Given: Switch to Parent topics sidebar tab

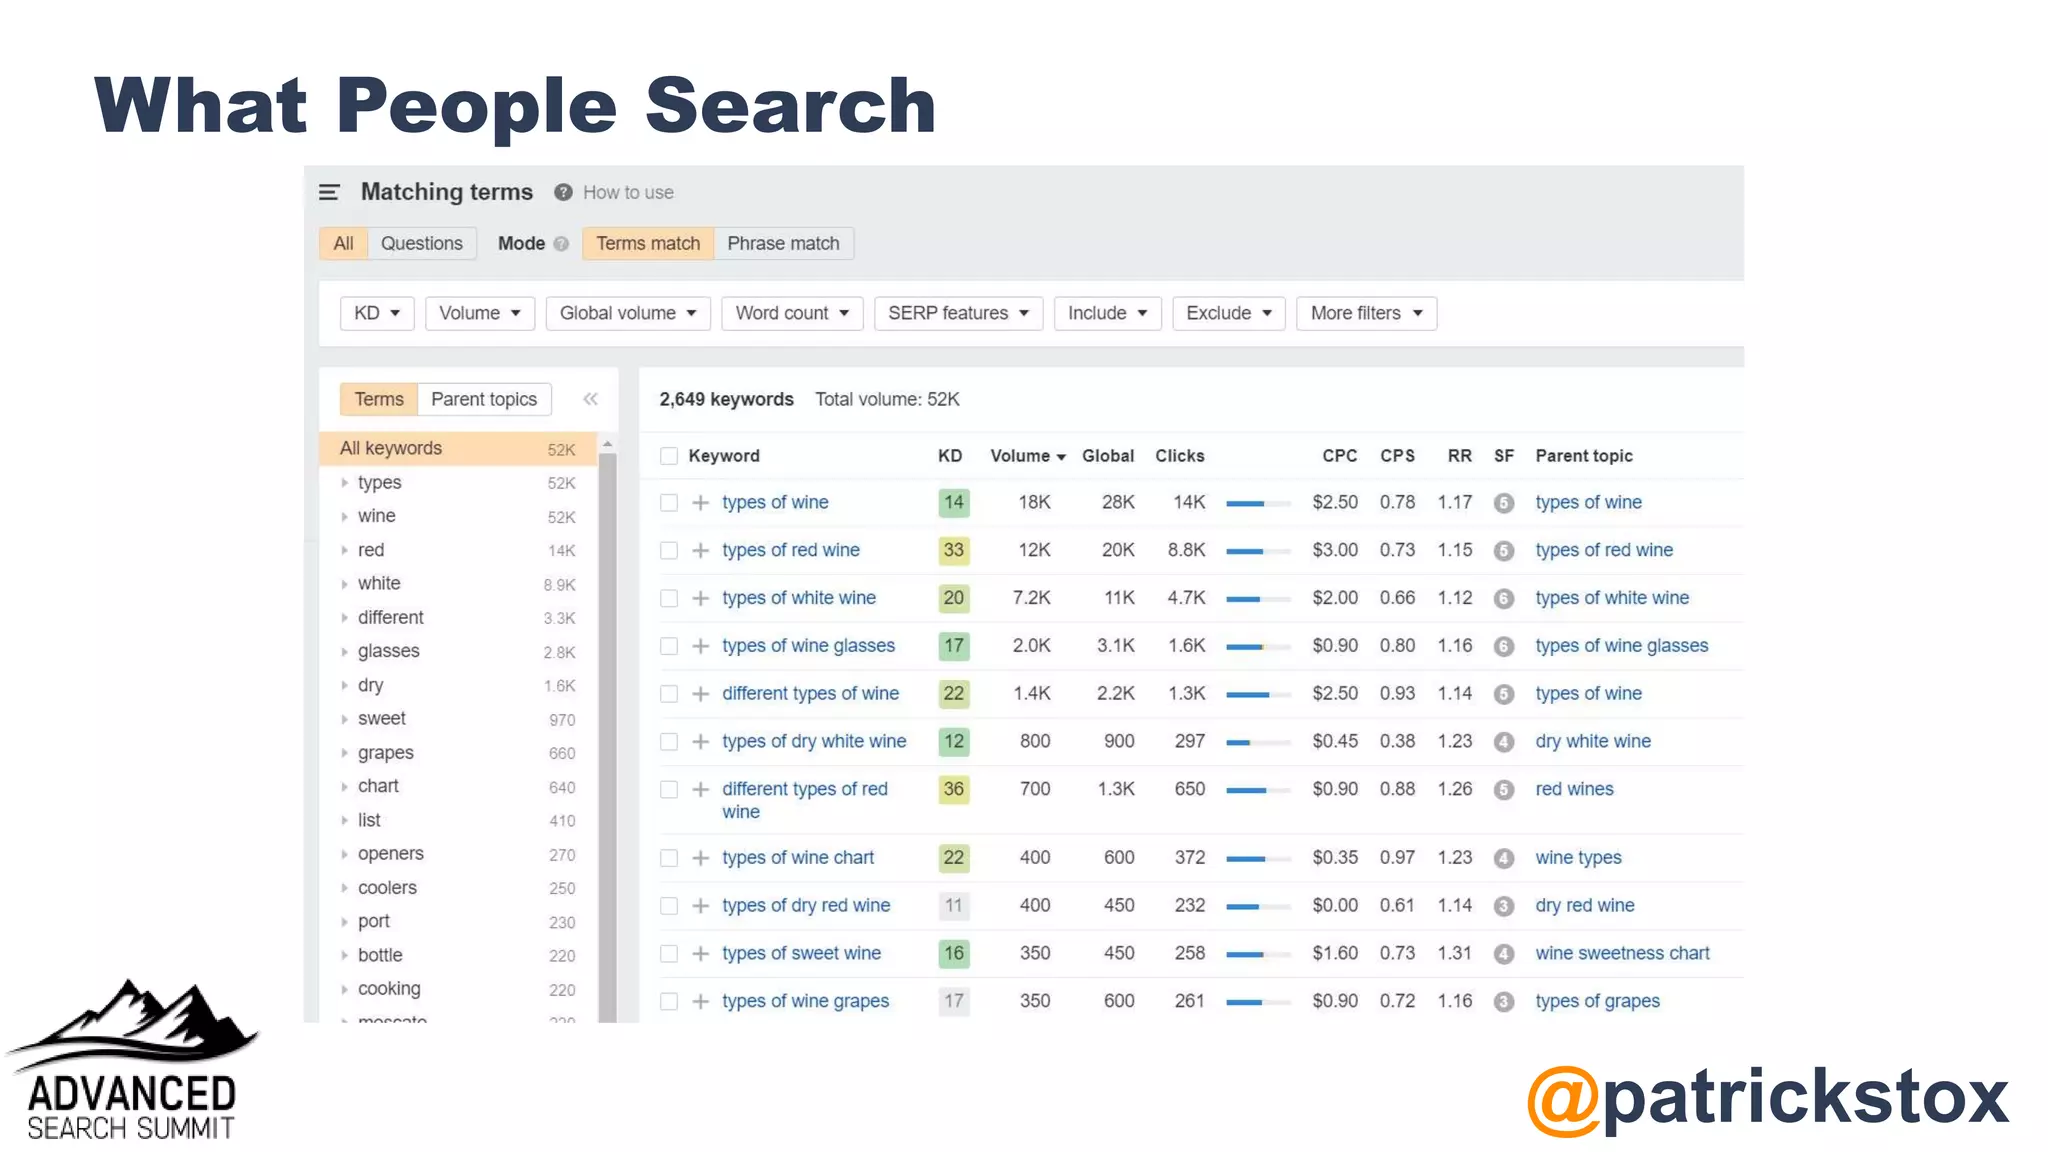Looking at the screenshot, I should click(484, 399).
